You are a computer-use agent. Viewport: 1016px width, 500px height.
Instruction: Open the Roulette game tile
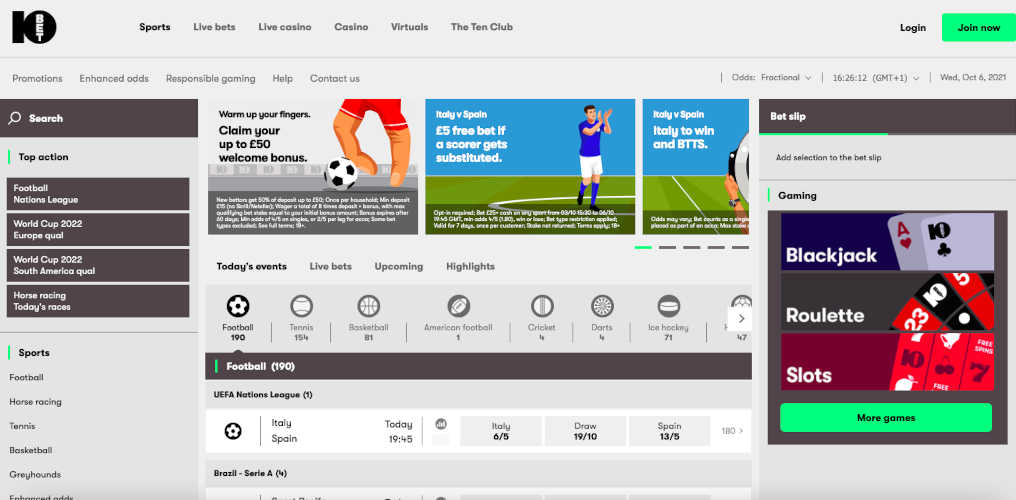point(887,302)
